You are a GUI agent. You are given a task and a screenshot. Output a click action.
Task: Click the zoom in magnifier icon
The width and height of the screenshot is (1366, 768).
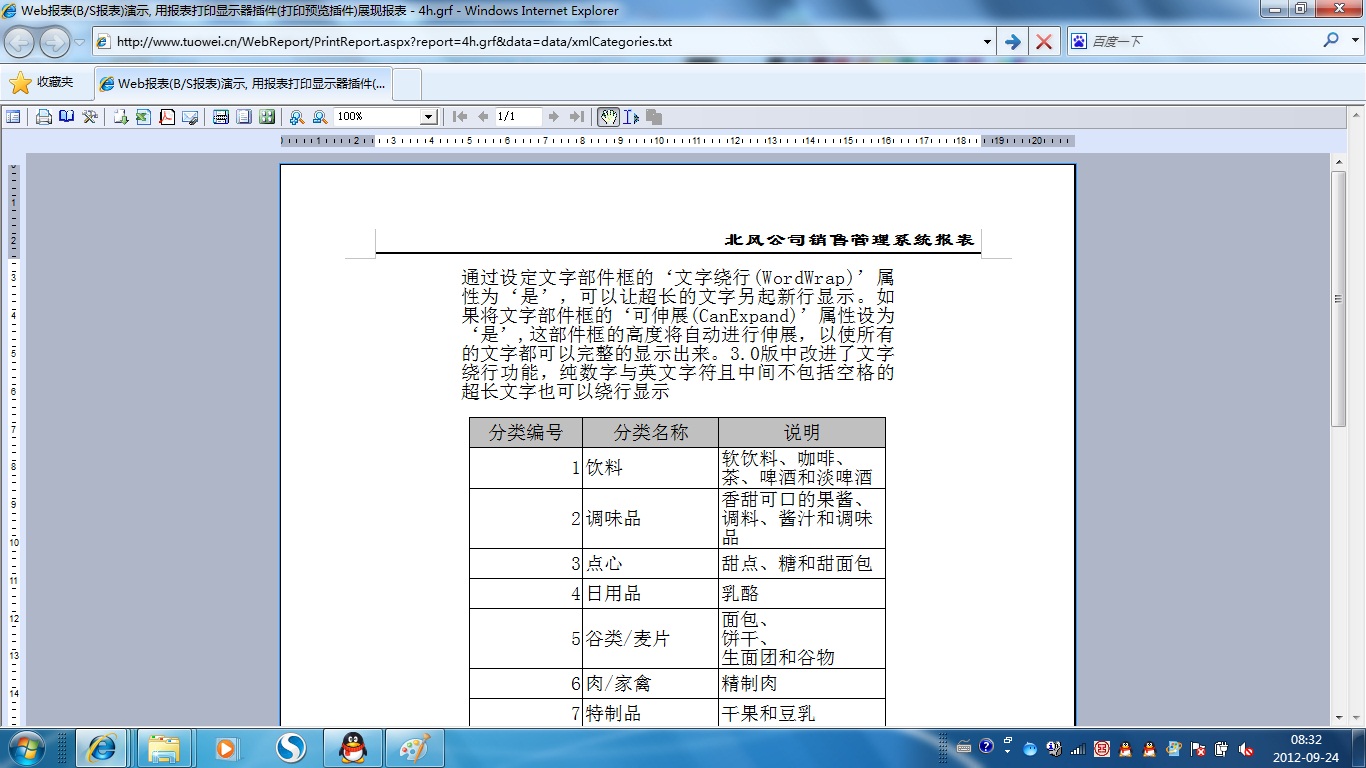click(x=297, y=117)
